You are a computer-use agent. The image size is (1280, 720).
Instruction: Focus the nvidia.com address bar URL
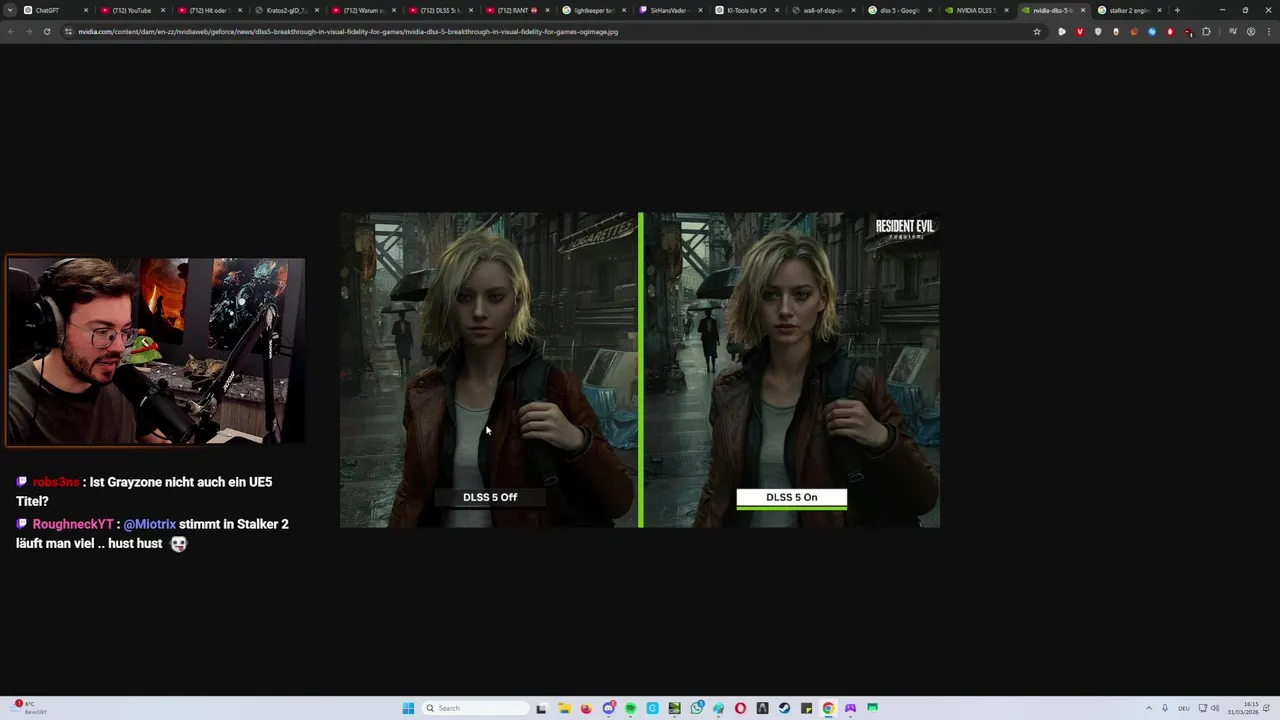coord(348,32)
